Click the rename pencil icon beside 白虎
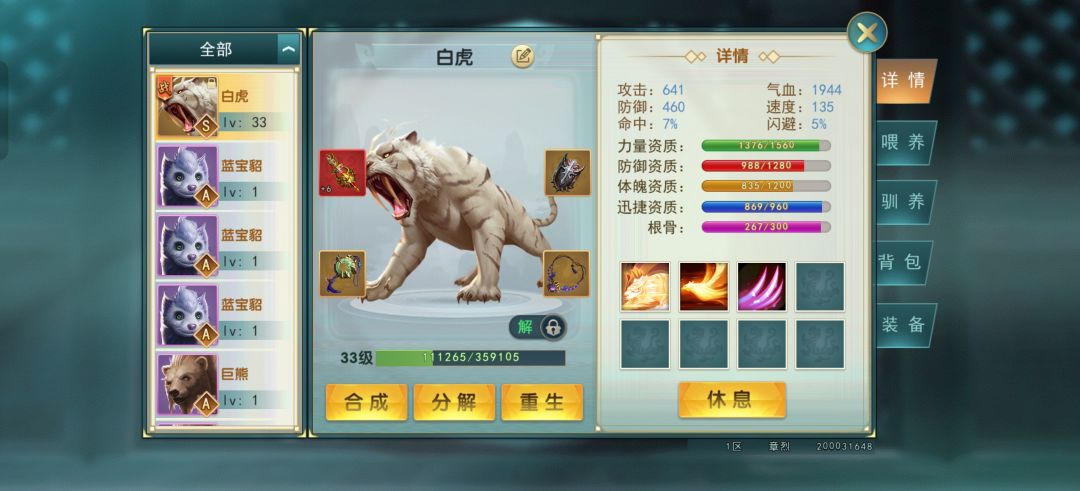Viewport: 1080px width, 491px height. coord(522,56)
